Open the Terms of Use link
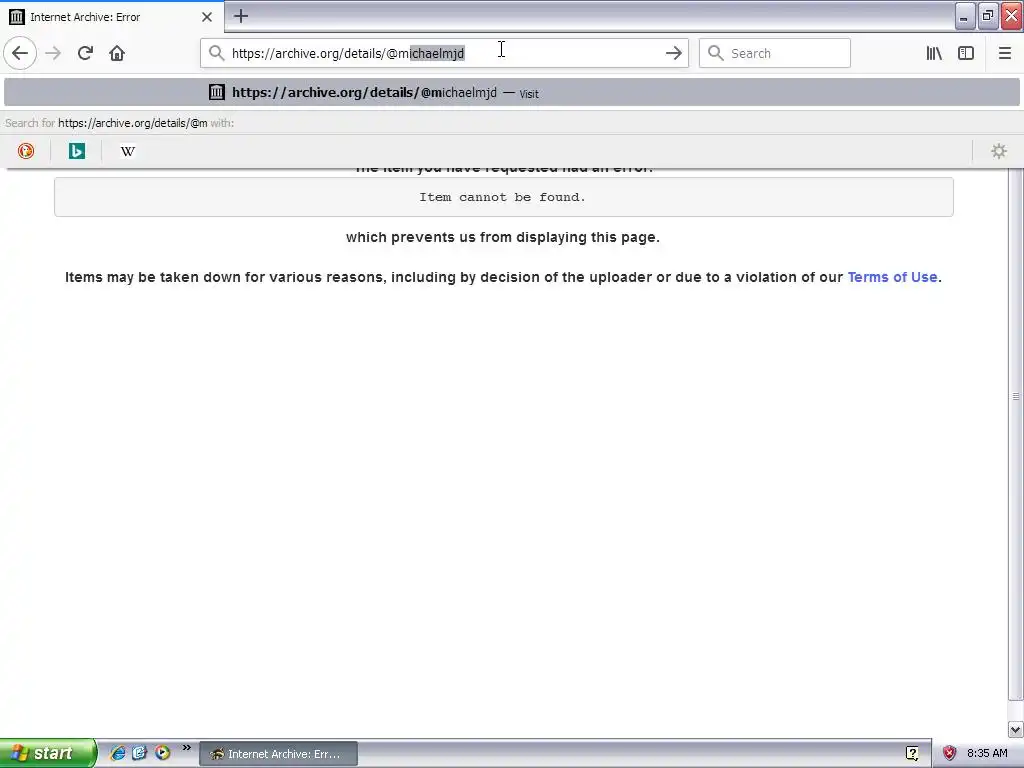1024x768 pixels. tap(892, 277)
